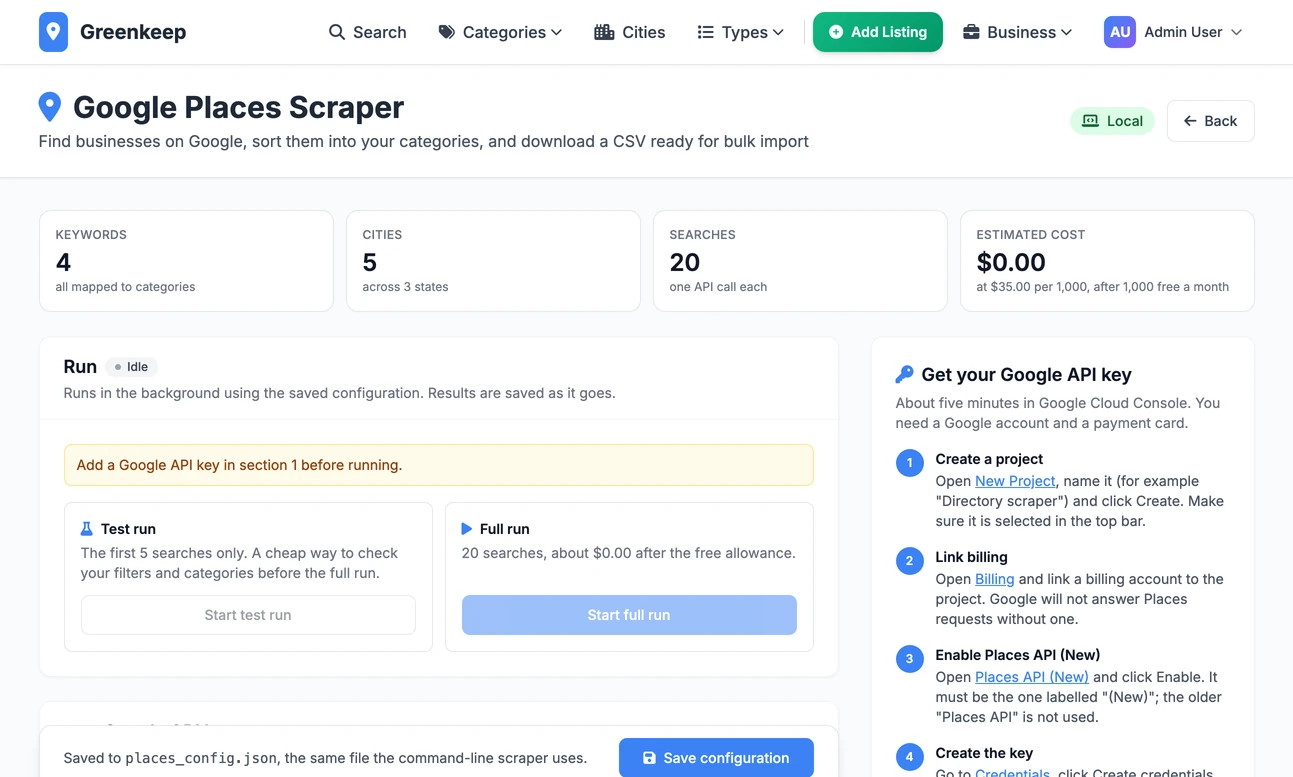Click the Idle status badge
The height and width of the screenshot is (777, 1293).
[x=131, y=367]
